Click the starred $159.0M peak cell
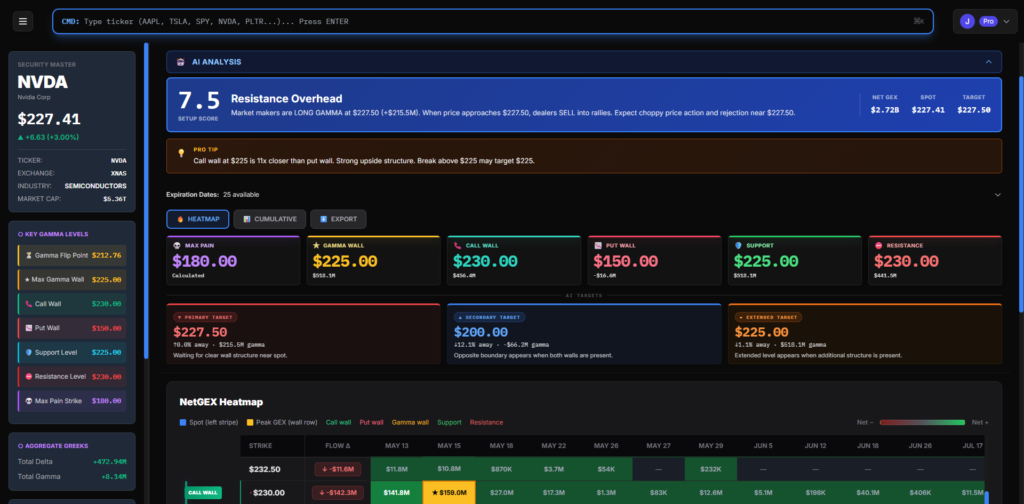 click(449, 492)
